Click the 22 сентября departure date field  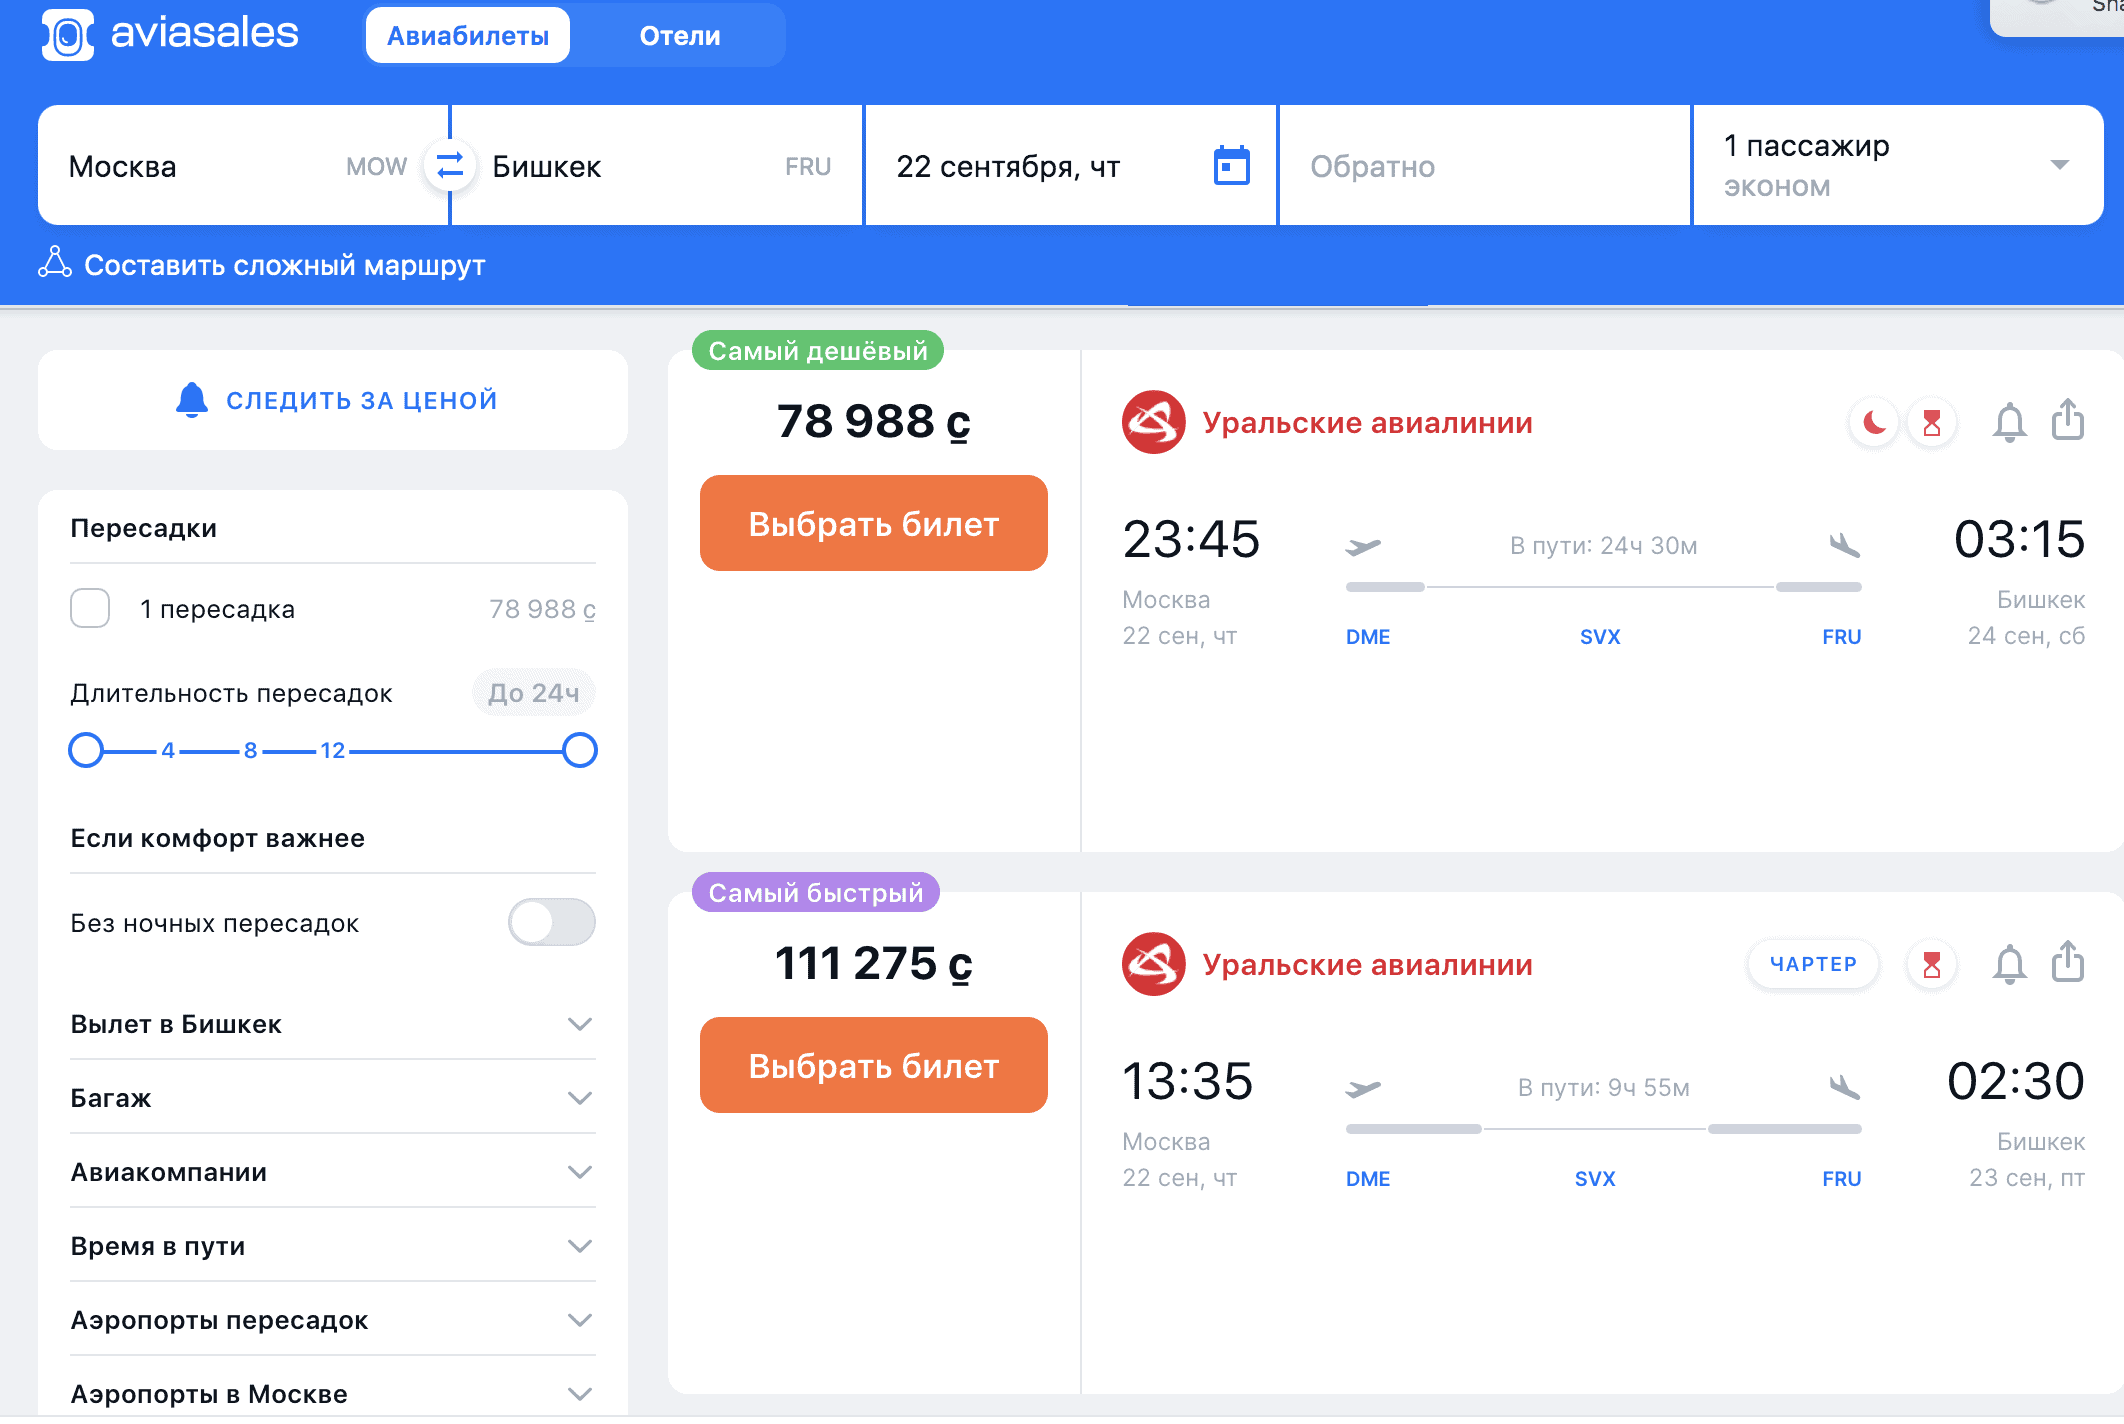tap(1071, 165)
